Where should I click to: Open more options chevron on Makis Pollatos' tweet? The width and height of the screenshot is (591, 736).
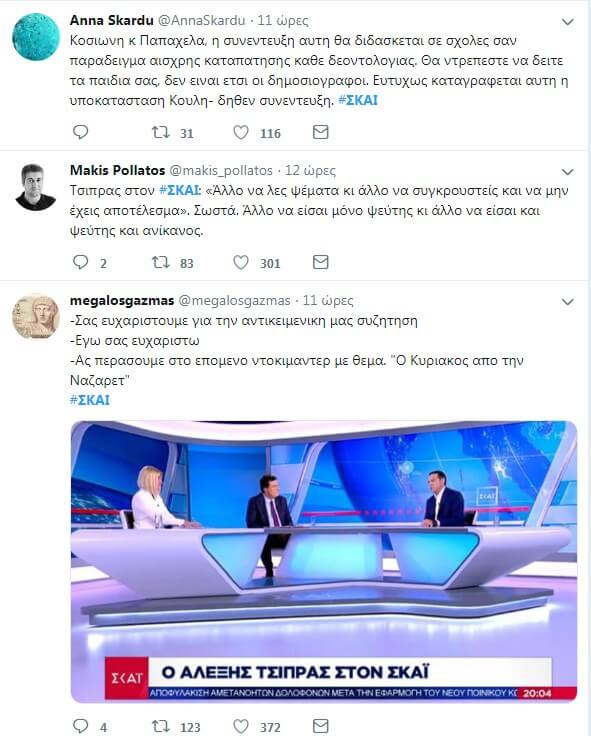[568, 172]
